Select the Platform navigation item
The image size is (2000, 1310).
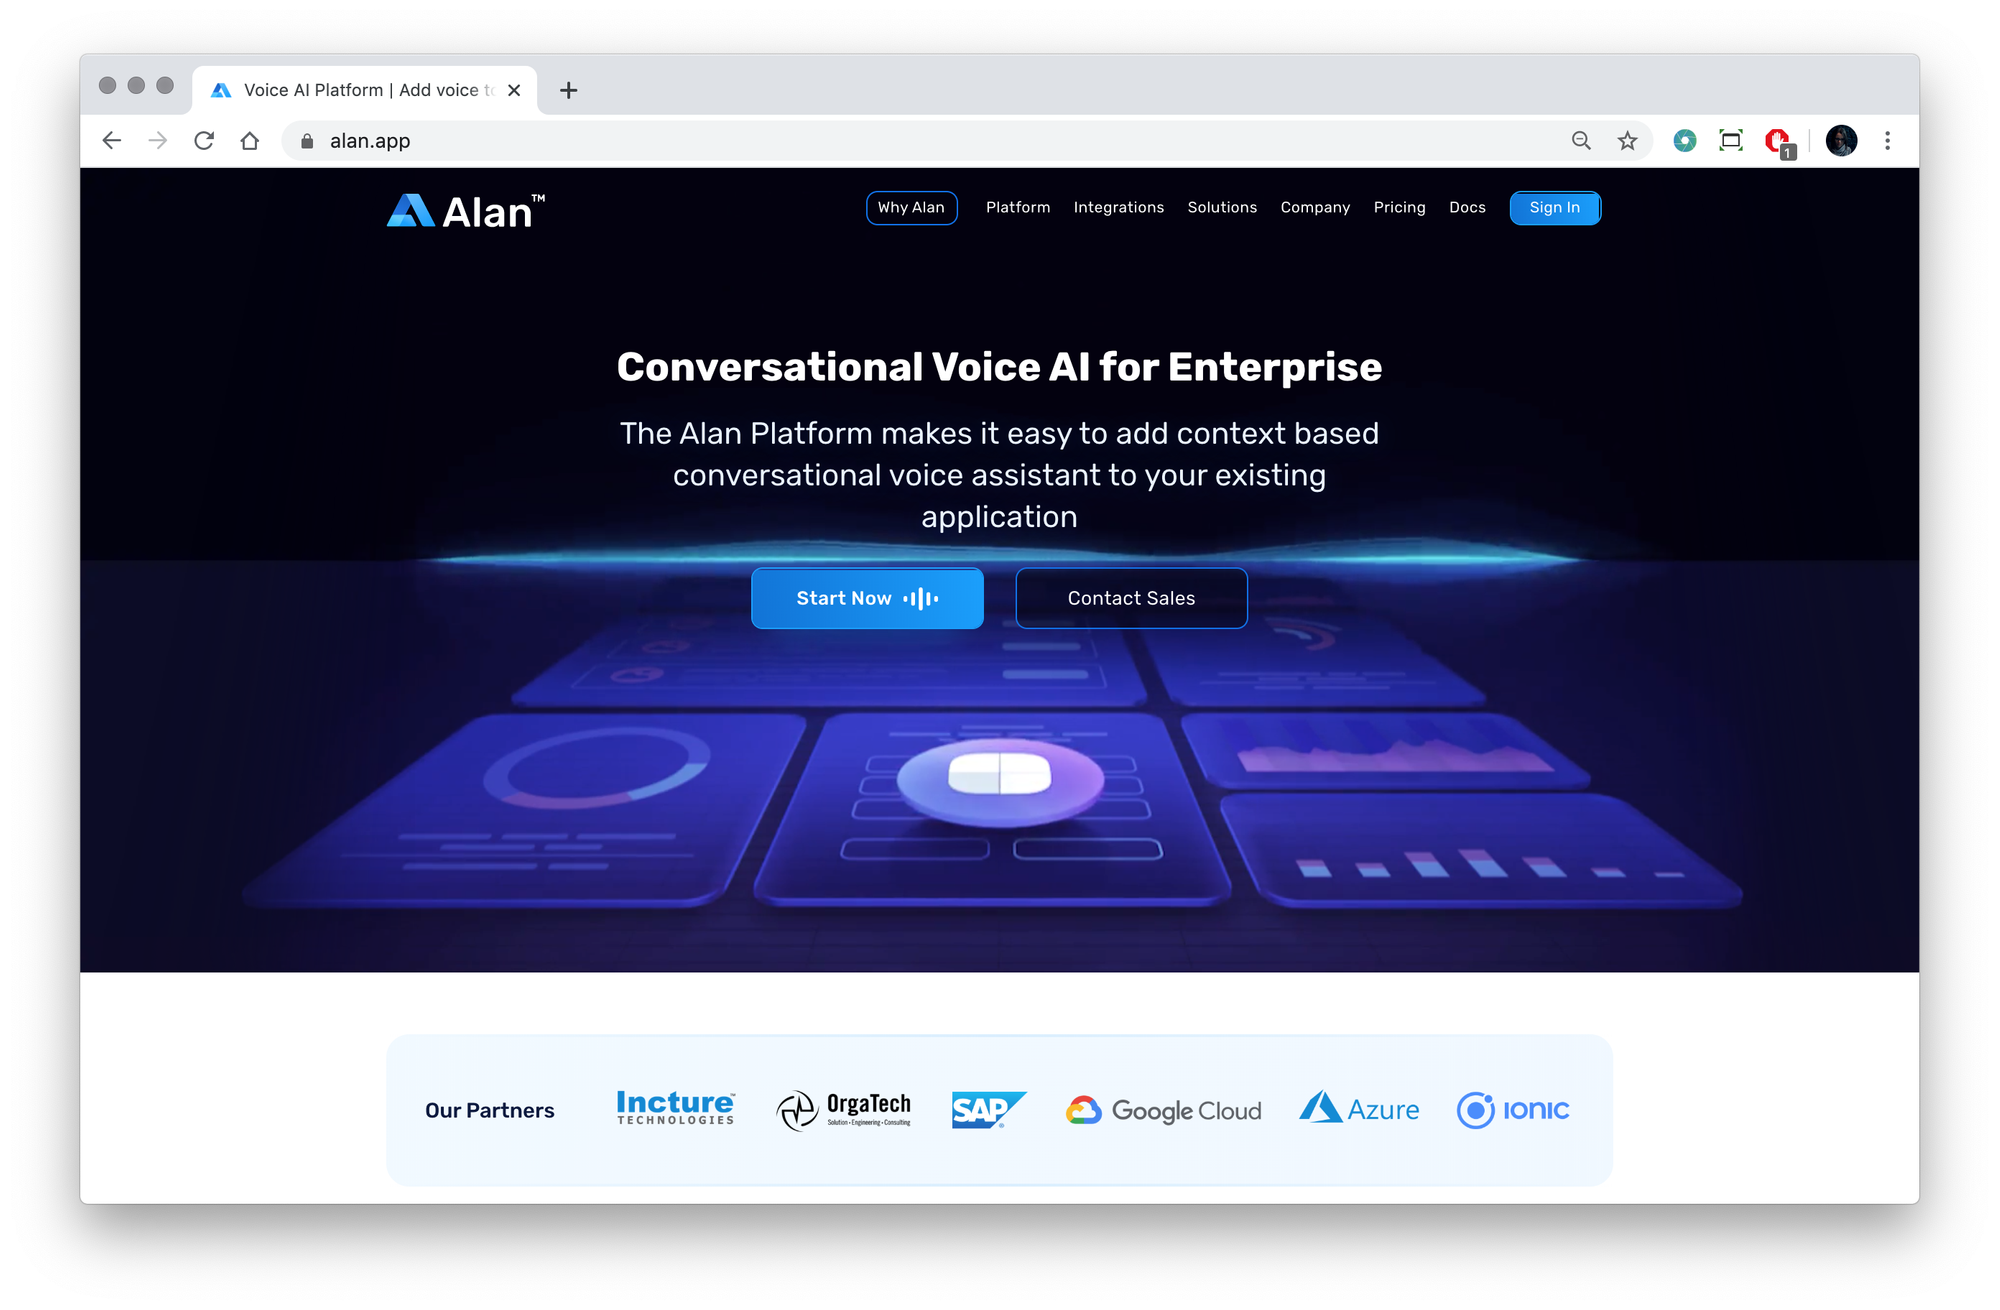point(1018,206)
